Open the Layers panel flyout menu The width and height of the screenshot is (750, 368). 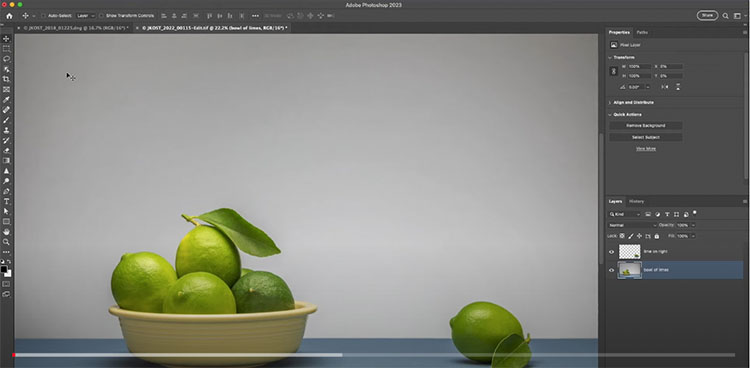click(x=744, y=201)
